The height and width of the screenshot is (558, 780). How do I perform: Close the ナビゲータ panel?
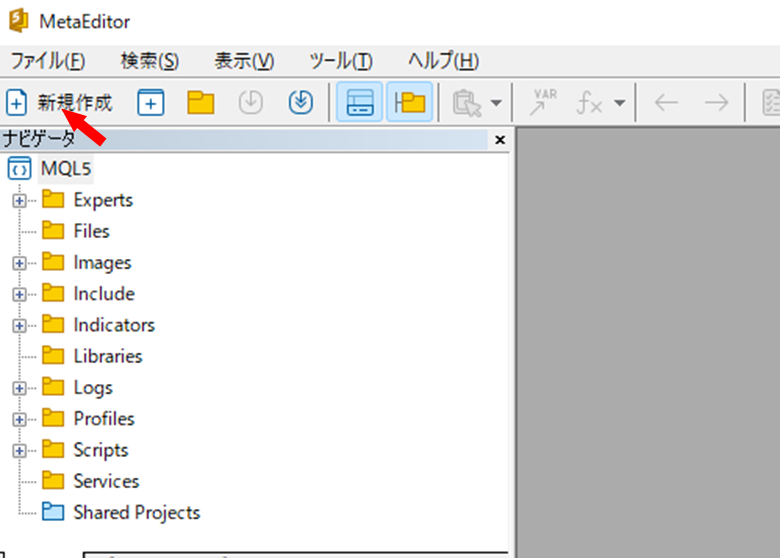[x=500, y=140]
